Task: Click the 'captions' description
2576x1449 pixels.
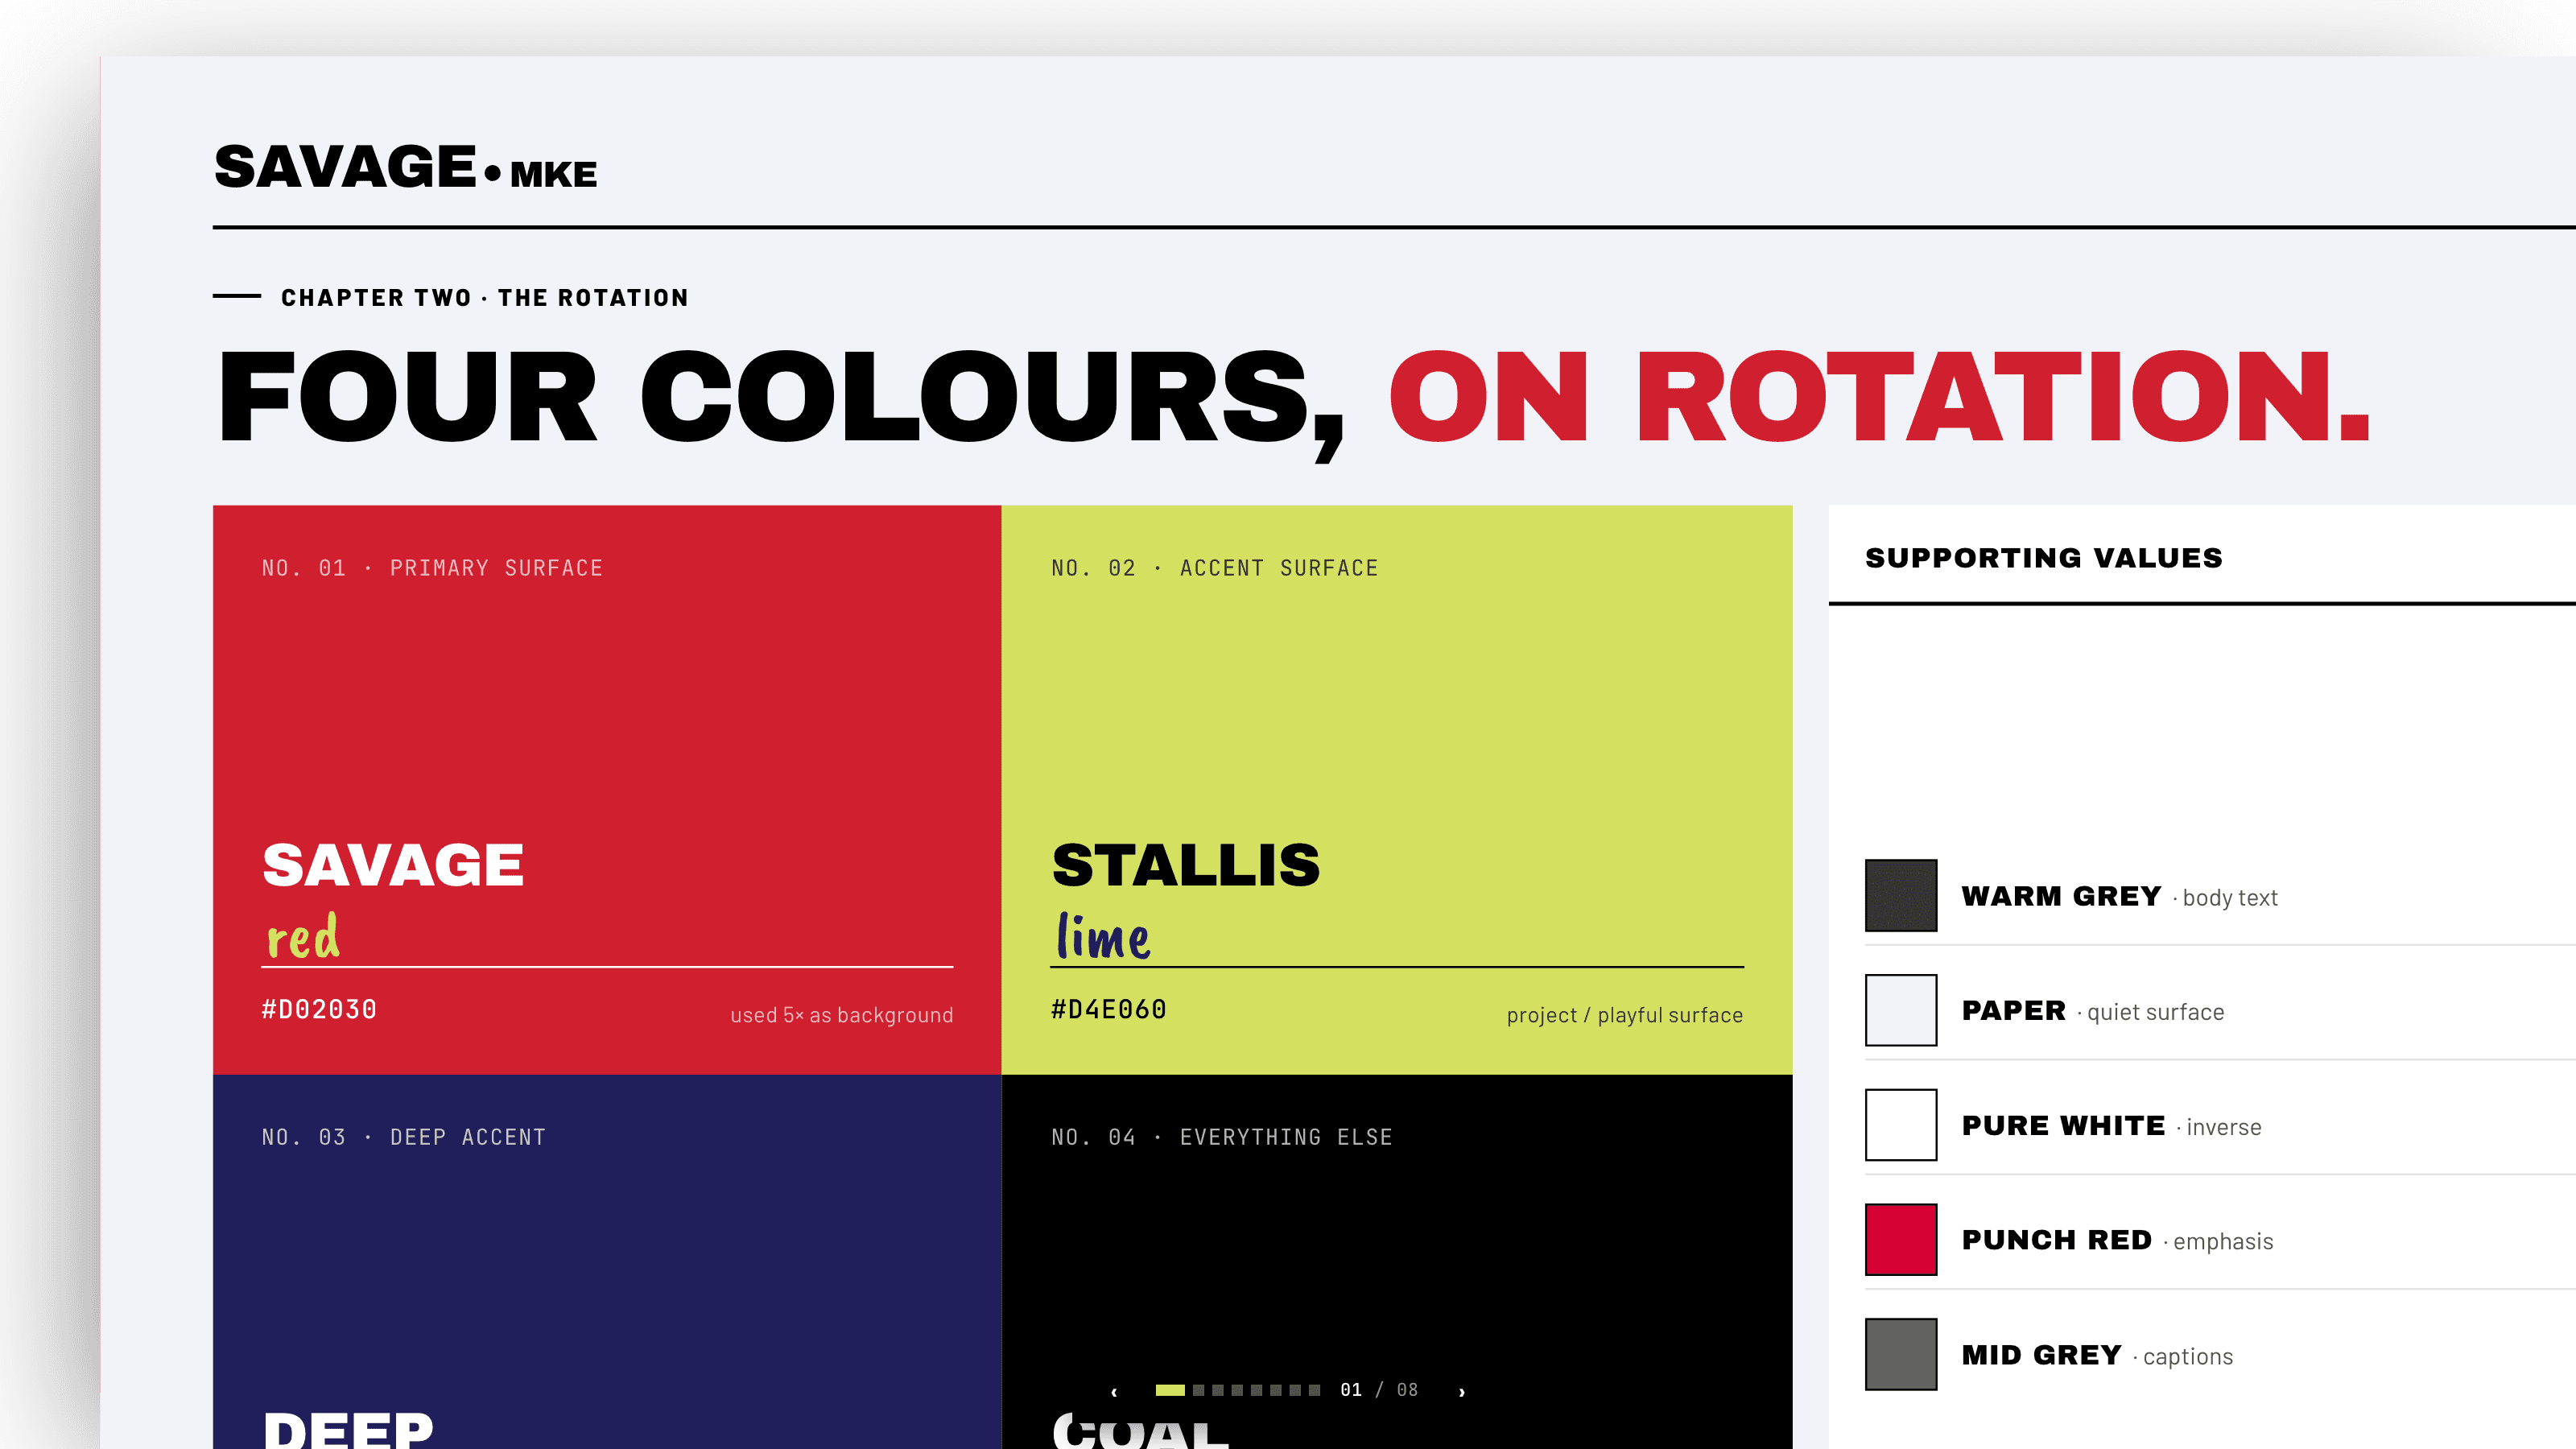Action: (x=2188, y=1357)
